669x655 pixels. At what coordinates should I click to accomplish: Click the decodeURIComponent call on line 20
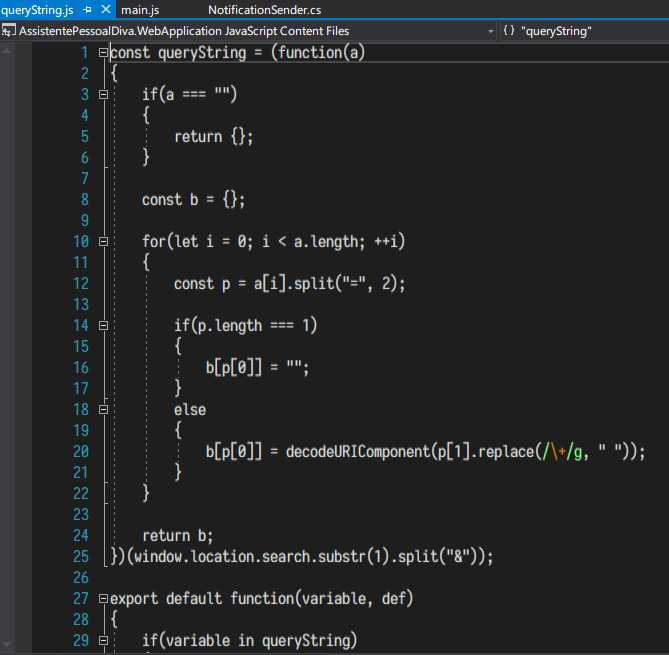click(356, 451)
